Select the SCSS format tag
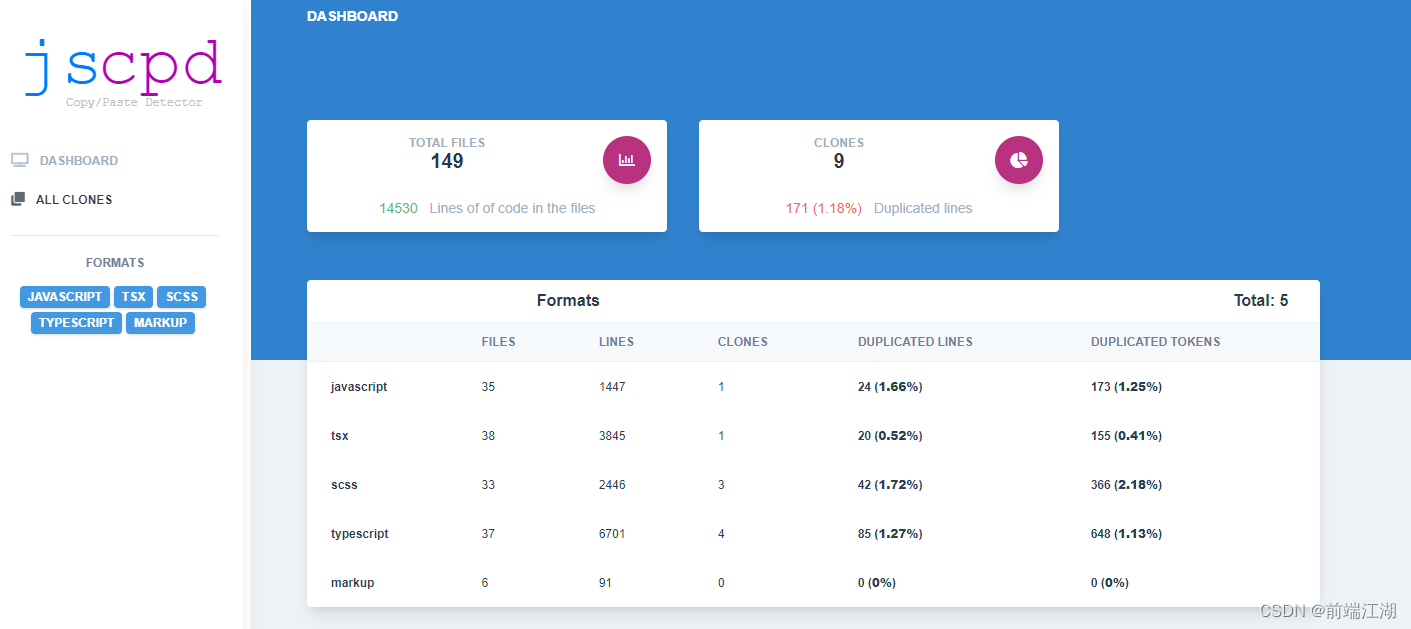This screenshot has width=1411, height=629. click(182, 297)
